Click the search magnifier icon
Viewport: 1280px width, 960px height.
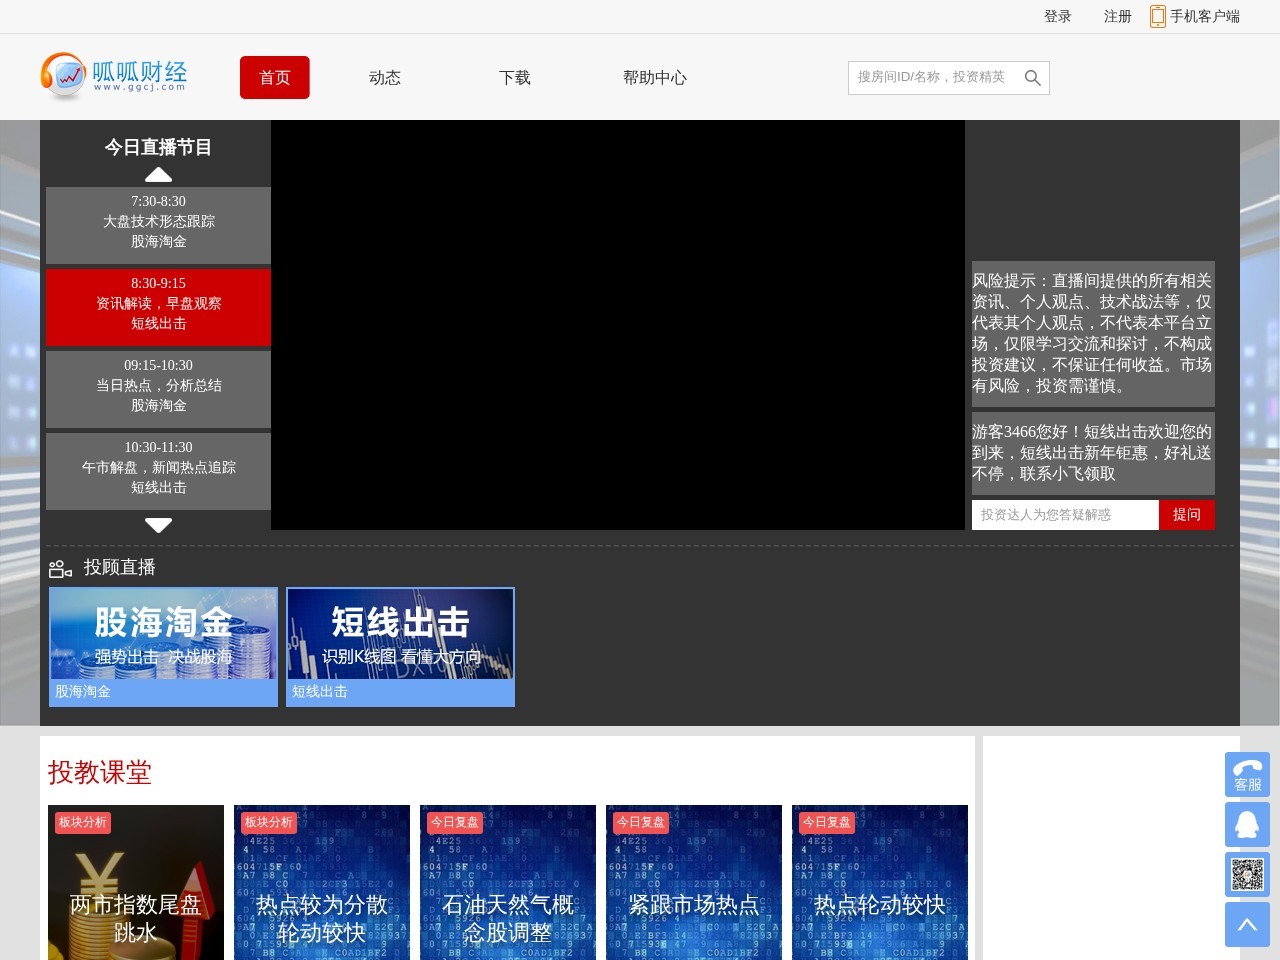pos(1033,77)
